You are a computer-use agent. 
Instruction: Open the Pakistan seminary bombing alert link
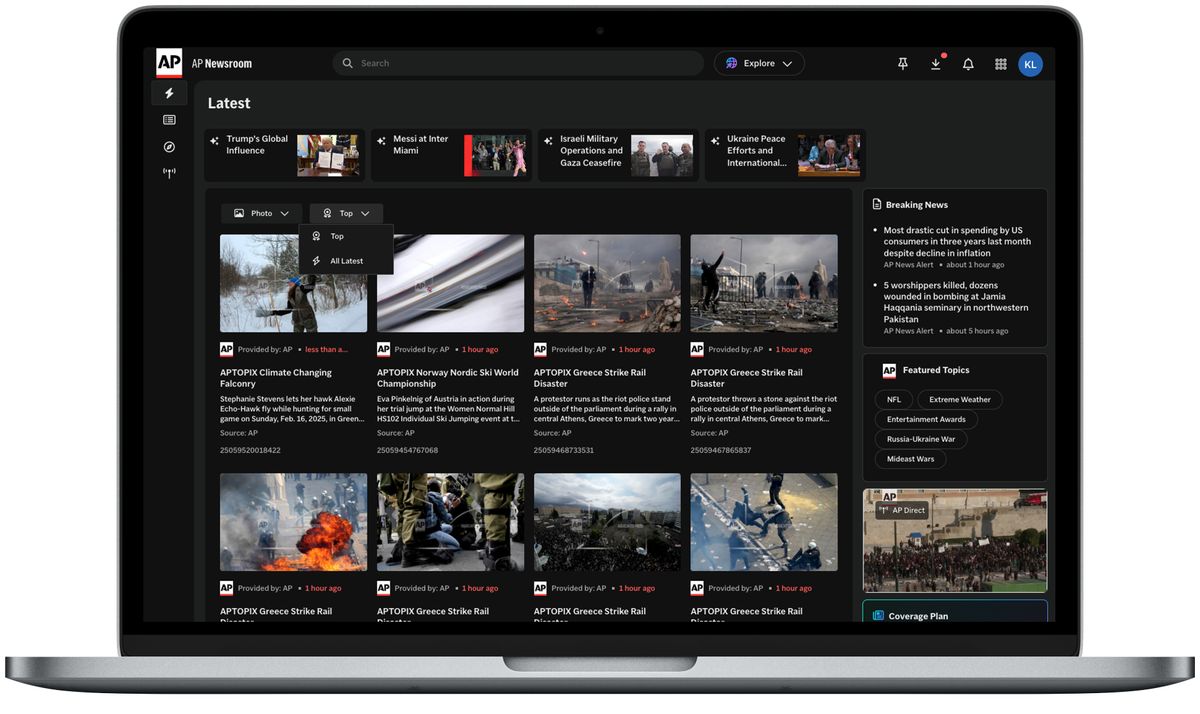(x=954, y=296)
